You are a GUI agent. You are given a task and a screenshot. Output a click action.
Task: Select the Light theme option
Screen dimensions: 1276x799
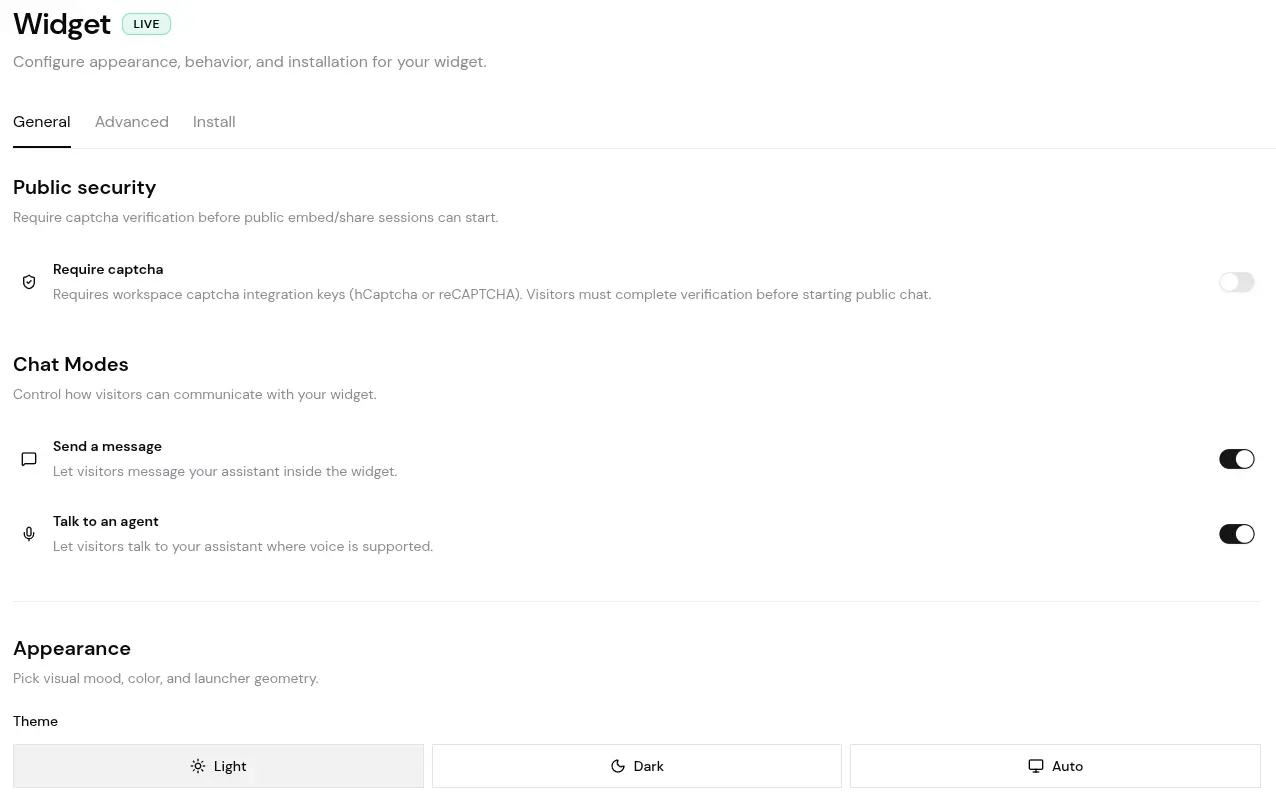click(x=218, y=766)
